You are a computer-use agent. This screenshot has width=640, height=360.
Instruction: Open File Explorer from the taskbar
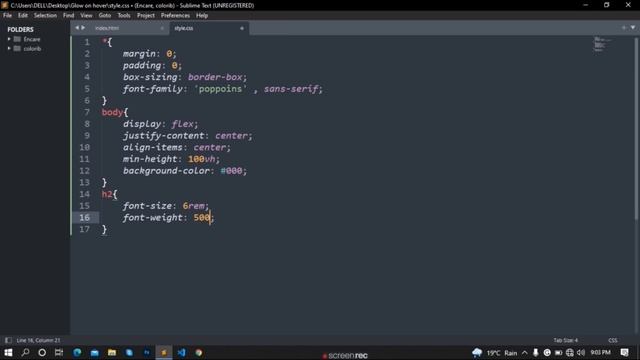[x=112, y=352]
